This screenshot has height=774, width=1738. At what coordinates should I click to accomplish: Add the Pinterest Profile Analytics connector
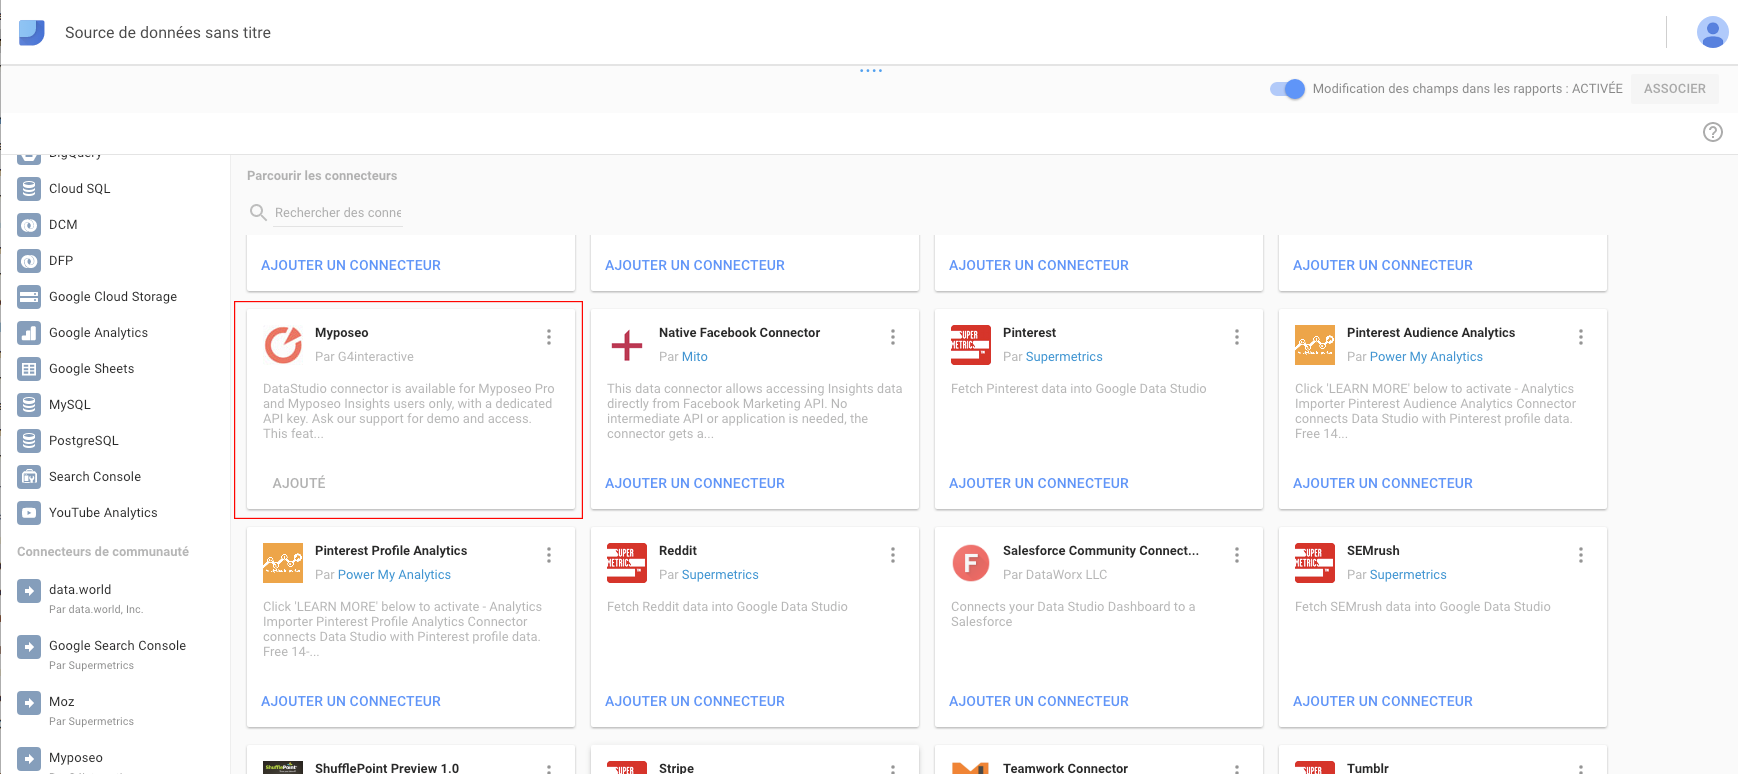click(351, 701)
